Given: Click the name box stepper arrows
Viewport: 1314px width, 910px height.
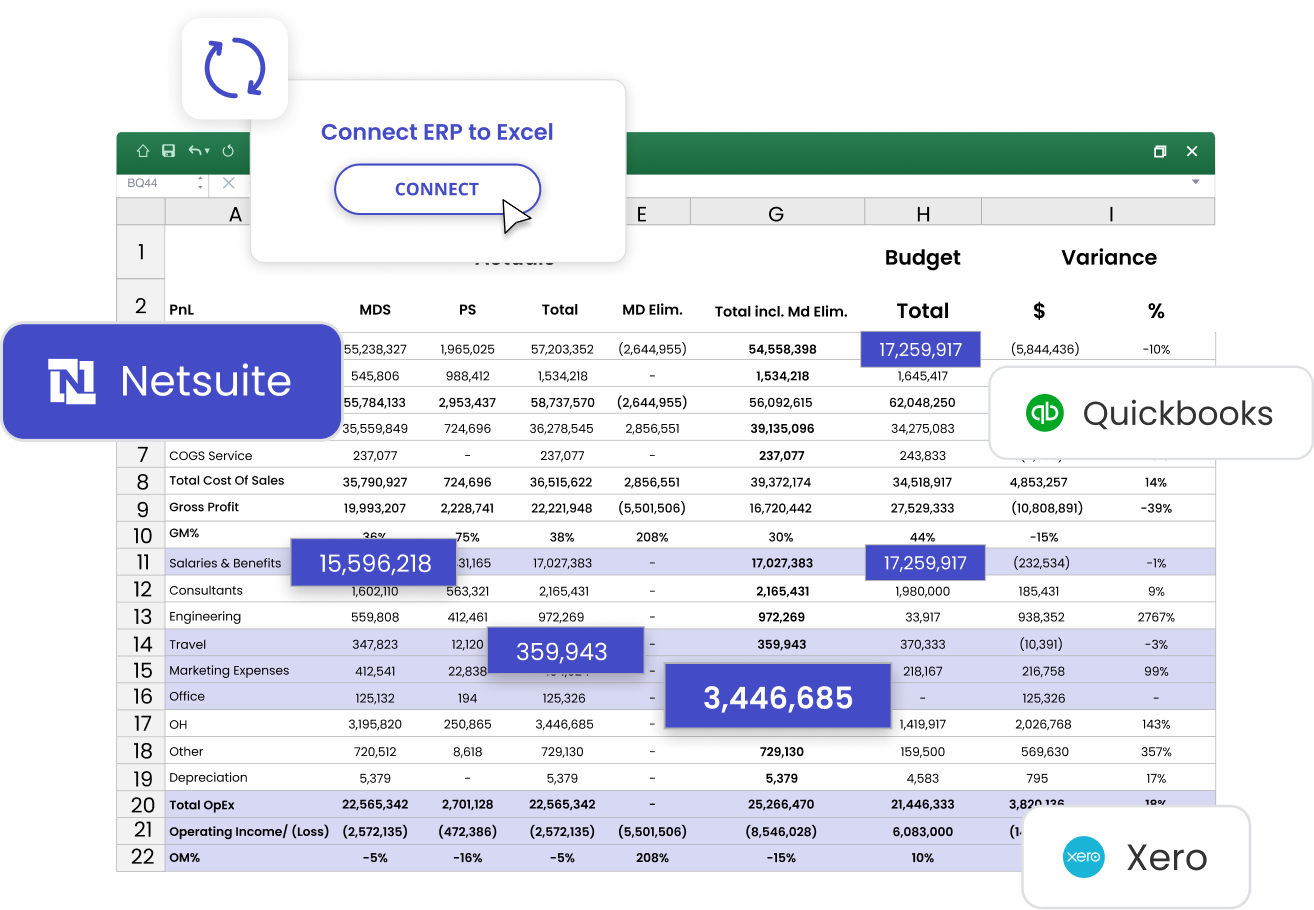Looking at the screenshot, I should [200, 183].
